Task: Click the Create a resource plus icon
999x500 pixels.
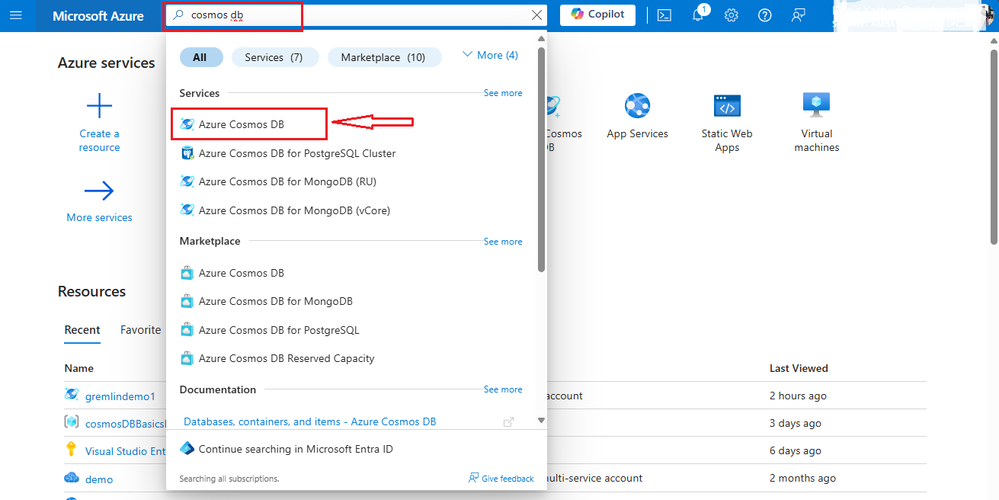Action: click(99, 106)
